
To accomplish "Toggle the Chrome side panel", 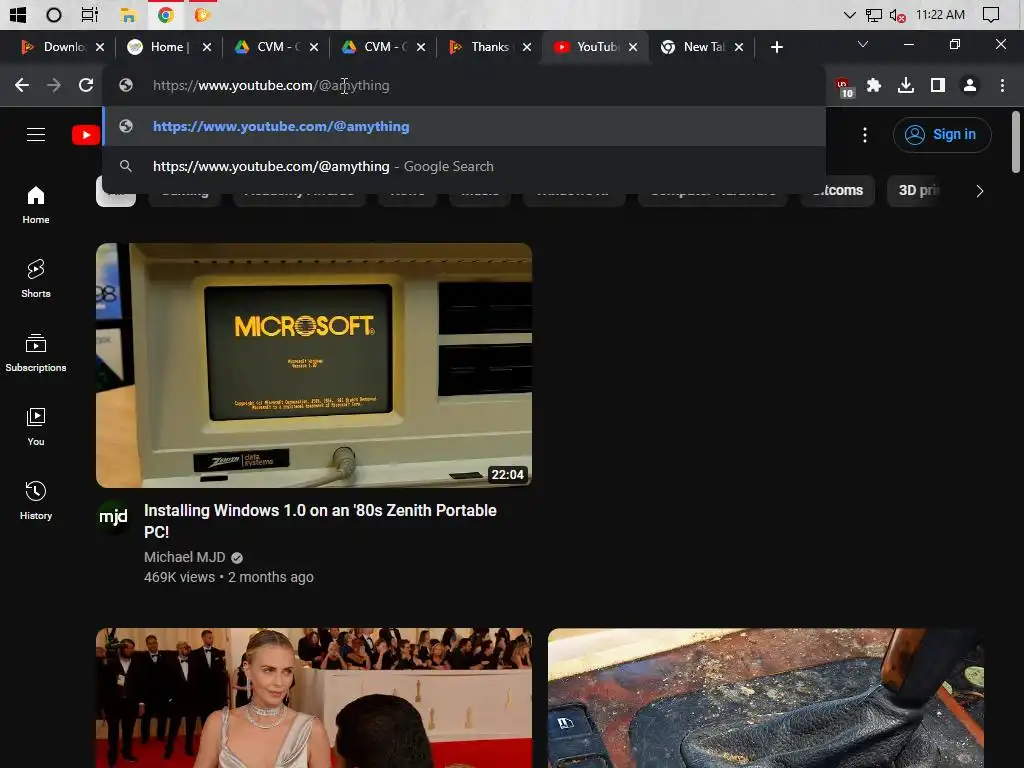I will pyautogui.click(x=938, y=85).
